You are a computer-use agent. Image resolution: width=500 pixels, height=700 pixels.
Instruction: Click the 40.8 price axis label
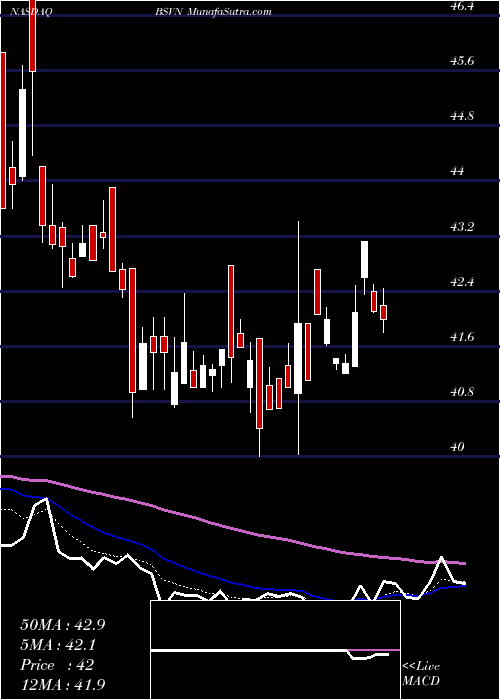click(x=460, y=392)
